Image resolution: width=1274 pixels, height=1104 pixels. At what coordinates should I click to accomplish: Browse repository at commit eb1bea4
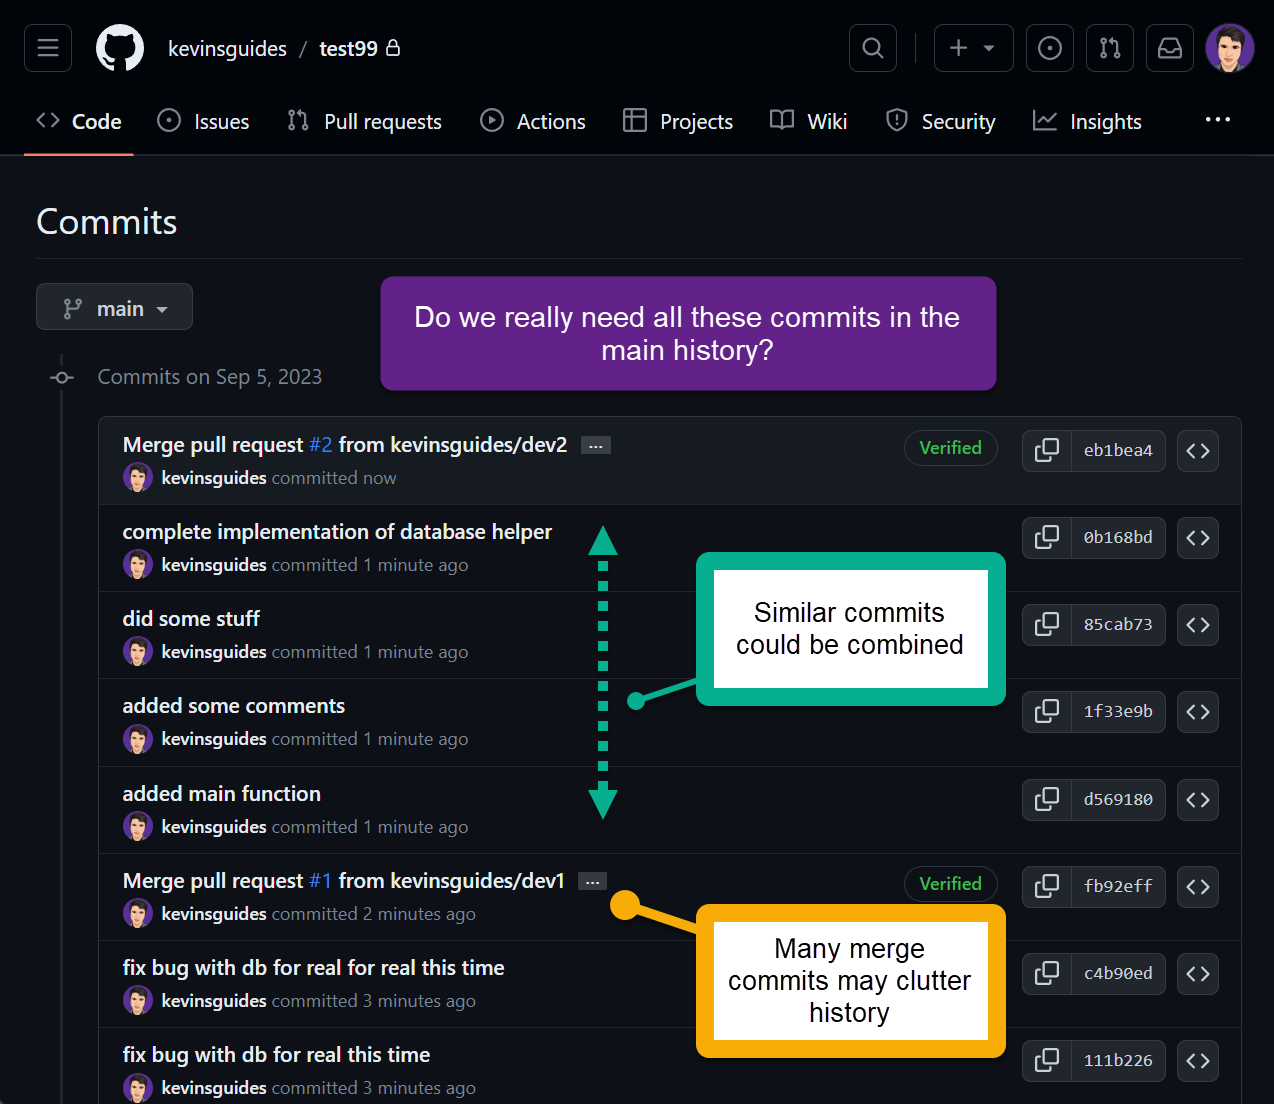pyautogui.click(x=1198, y=451)
